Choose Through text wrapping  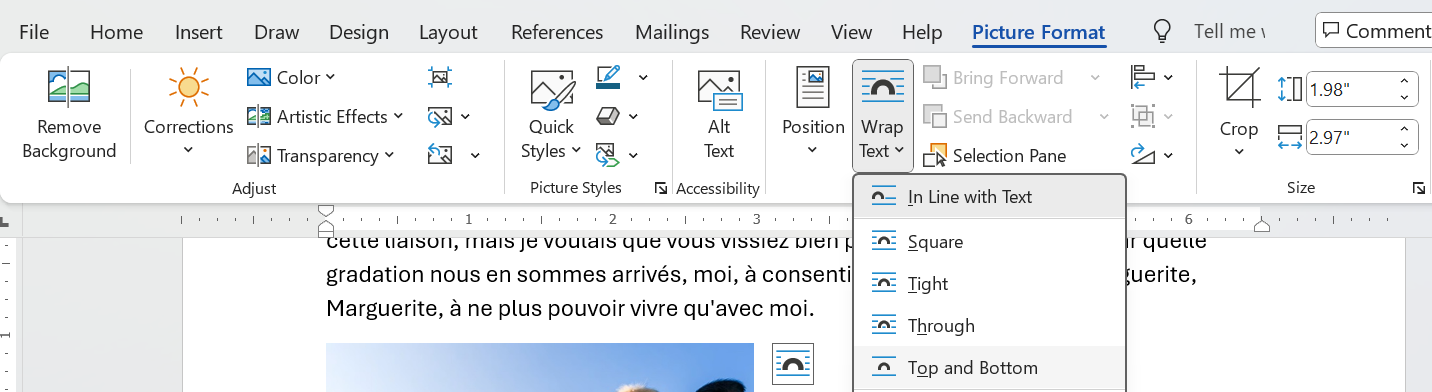coord(989,325)
